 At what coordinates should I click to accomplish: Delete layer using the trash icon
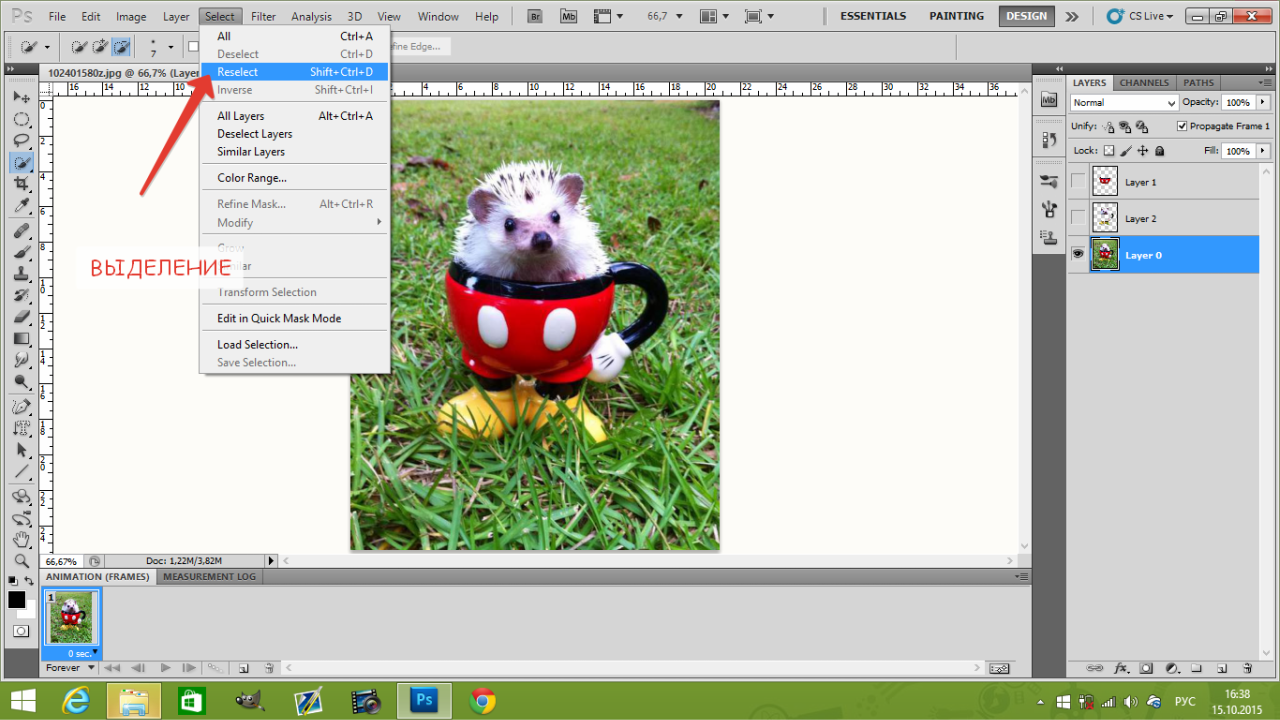(x=1246, y=668)
